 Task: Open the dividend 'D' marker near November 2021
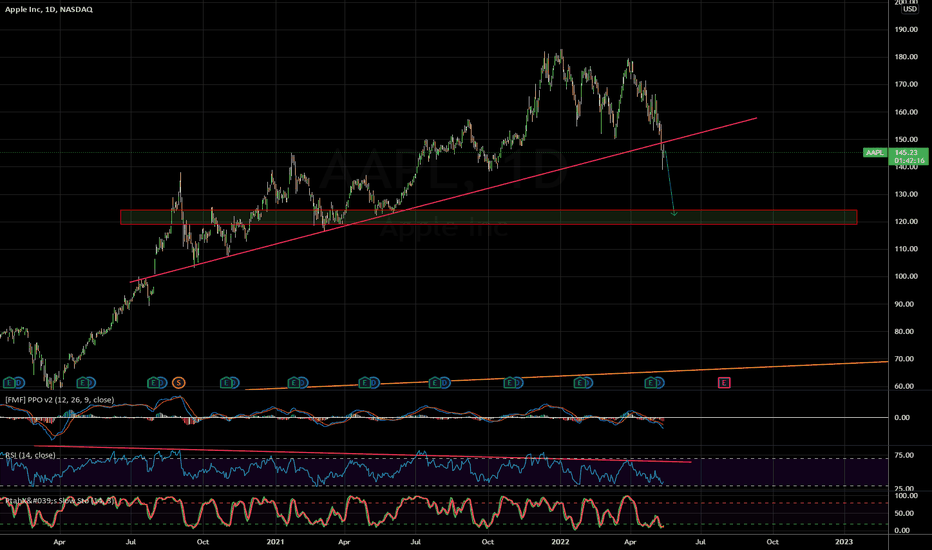517,383
